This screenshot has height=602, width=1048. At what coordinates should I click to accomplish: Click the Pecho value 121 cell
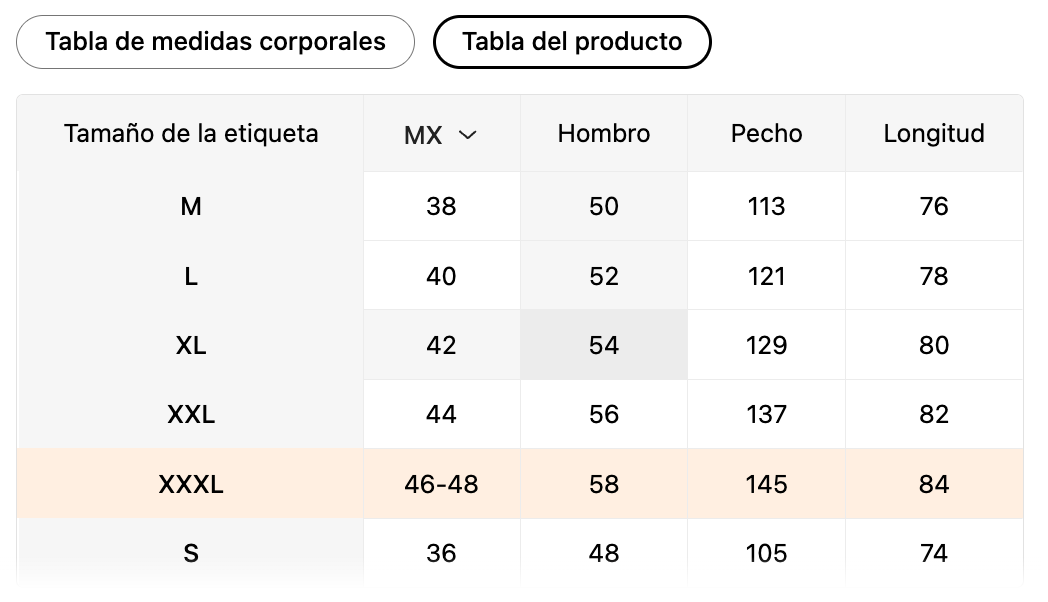pos(766,276)
